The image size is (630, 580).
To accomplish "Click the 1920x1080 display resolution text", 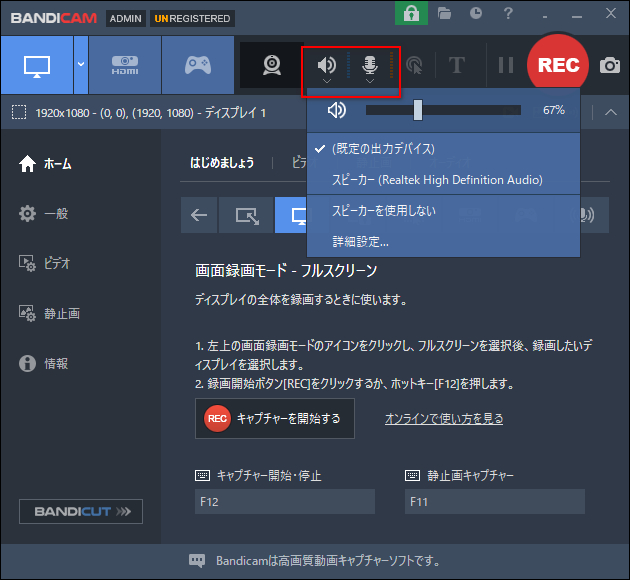I will pyautogui.click(x=151, y=113).
